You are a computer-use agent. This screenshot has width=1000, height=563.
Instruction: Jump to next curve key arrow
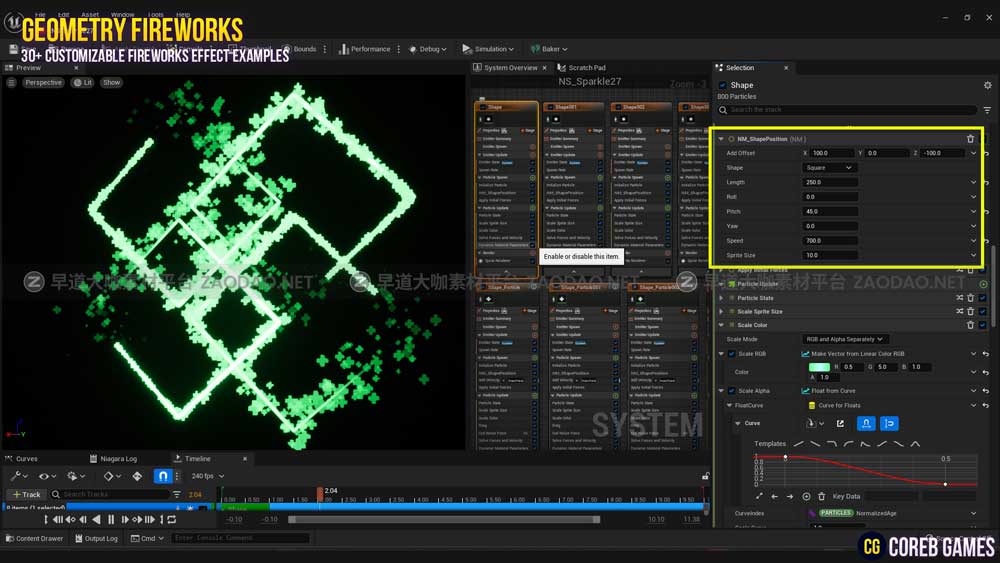coord(790,496)
